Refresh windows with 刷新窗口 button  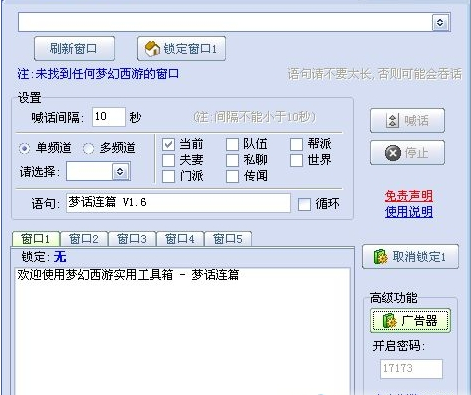coord(74,49)
